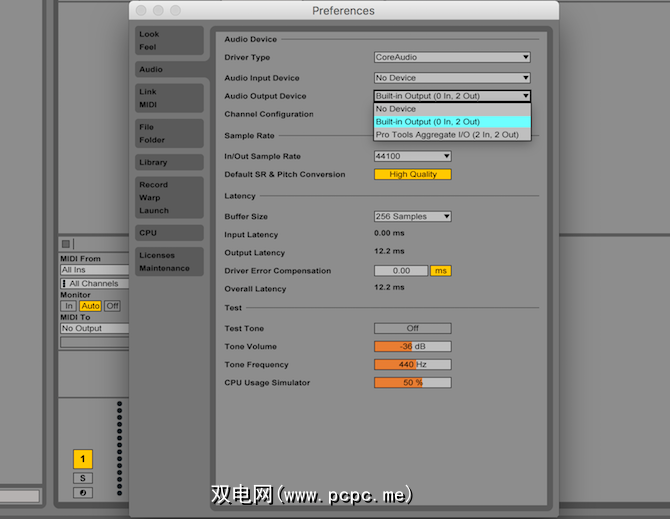
Task: Click the clip stop square button
Action: pos(65,244)
